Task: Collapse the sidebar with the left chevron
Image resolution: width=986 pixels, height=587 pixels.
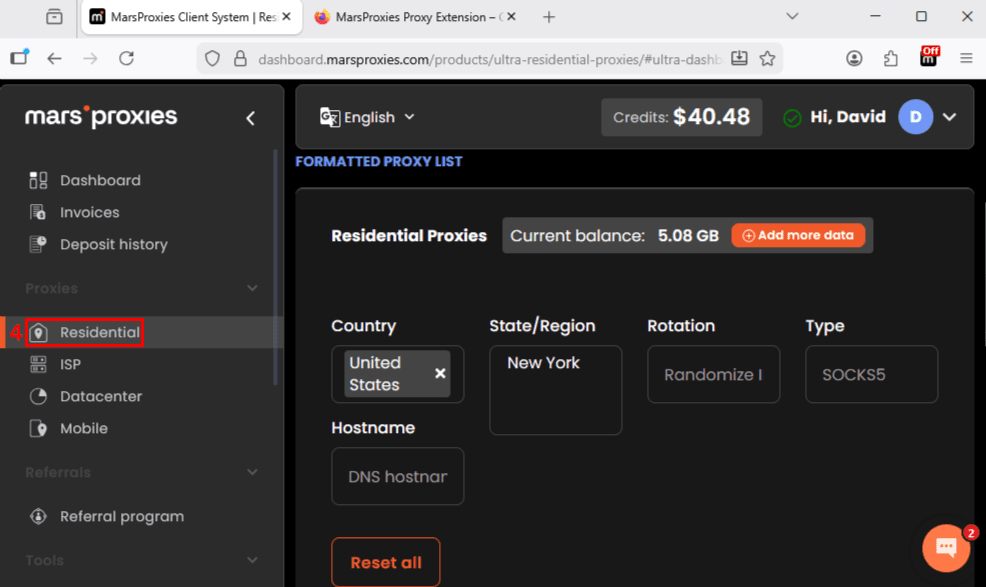Action: point(250,118)
